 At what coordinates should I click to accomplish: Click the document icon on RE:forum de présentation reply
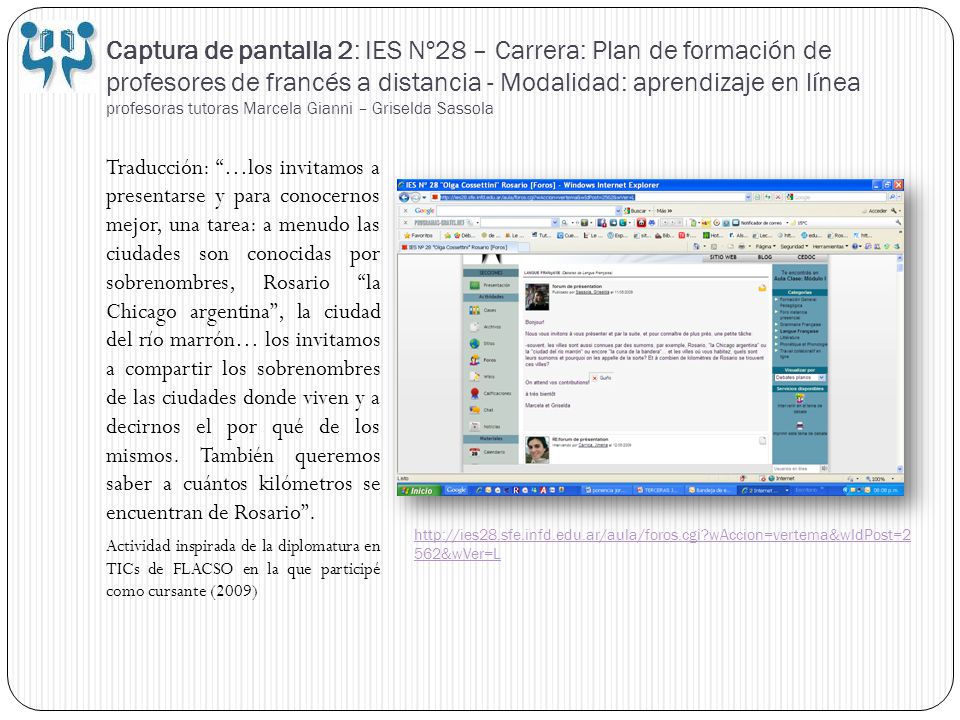(762, 440)
